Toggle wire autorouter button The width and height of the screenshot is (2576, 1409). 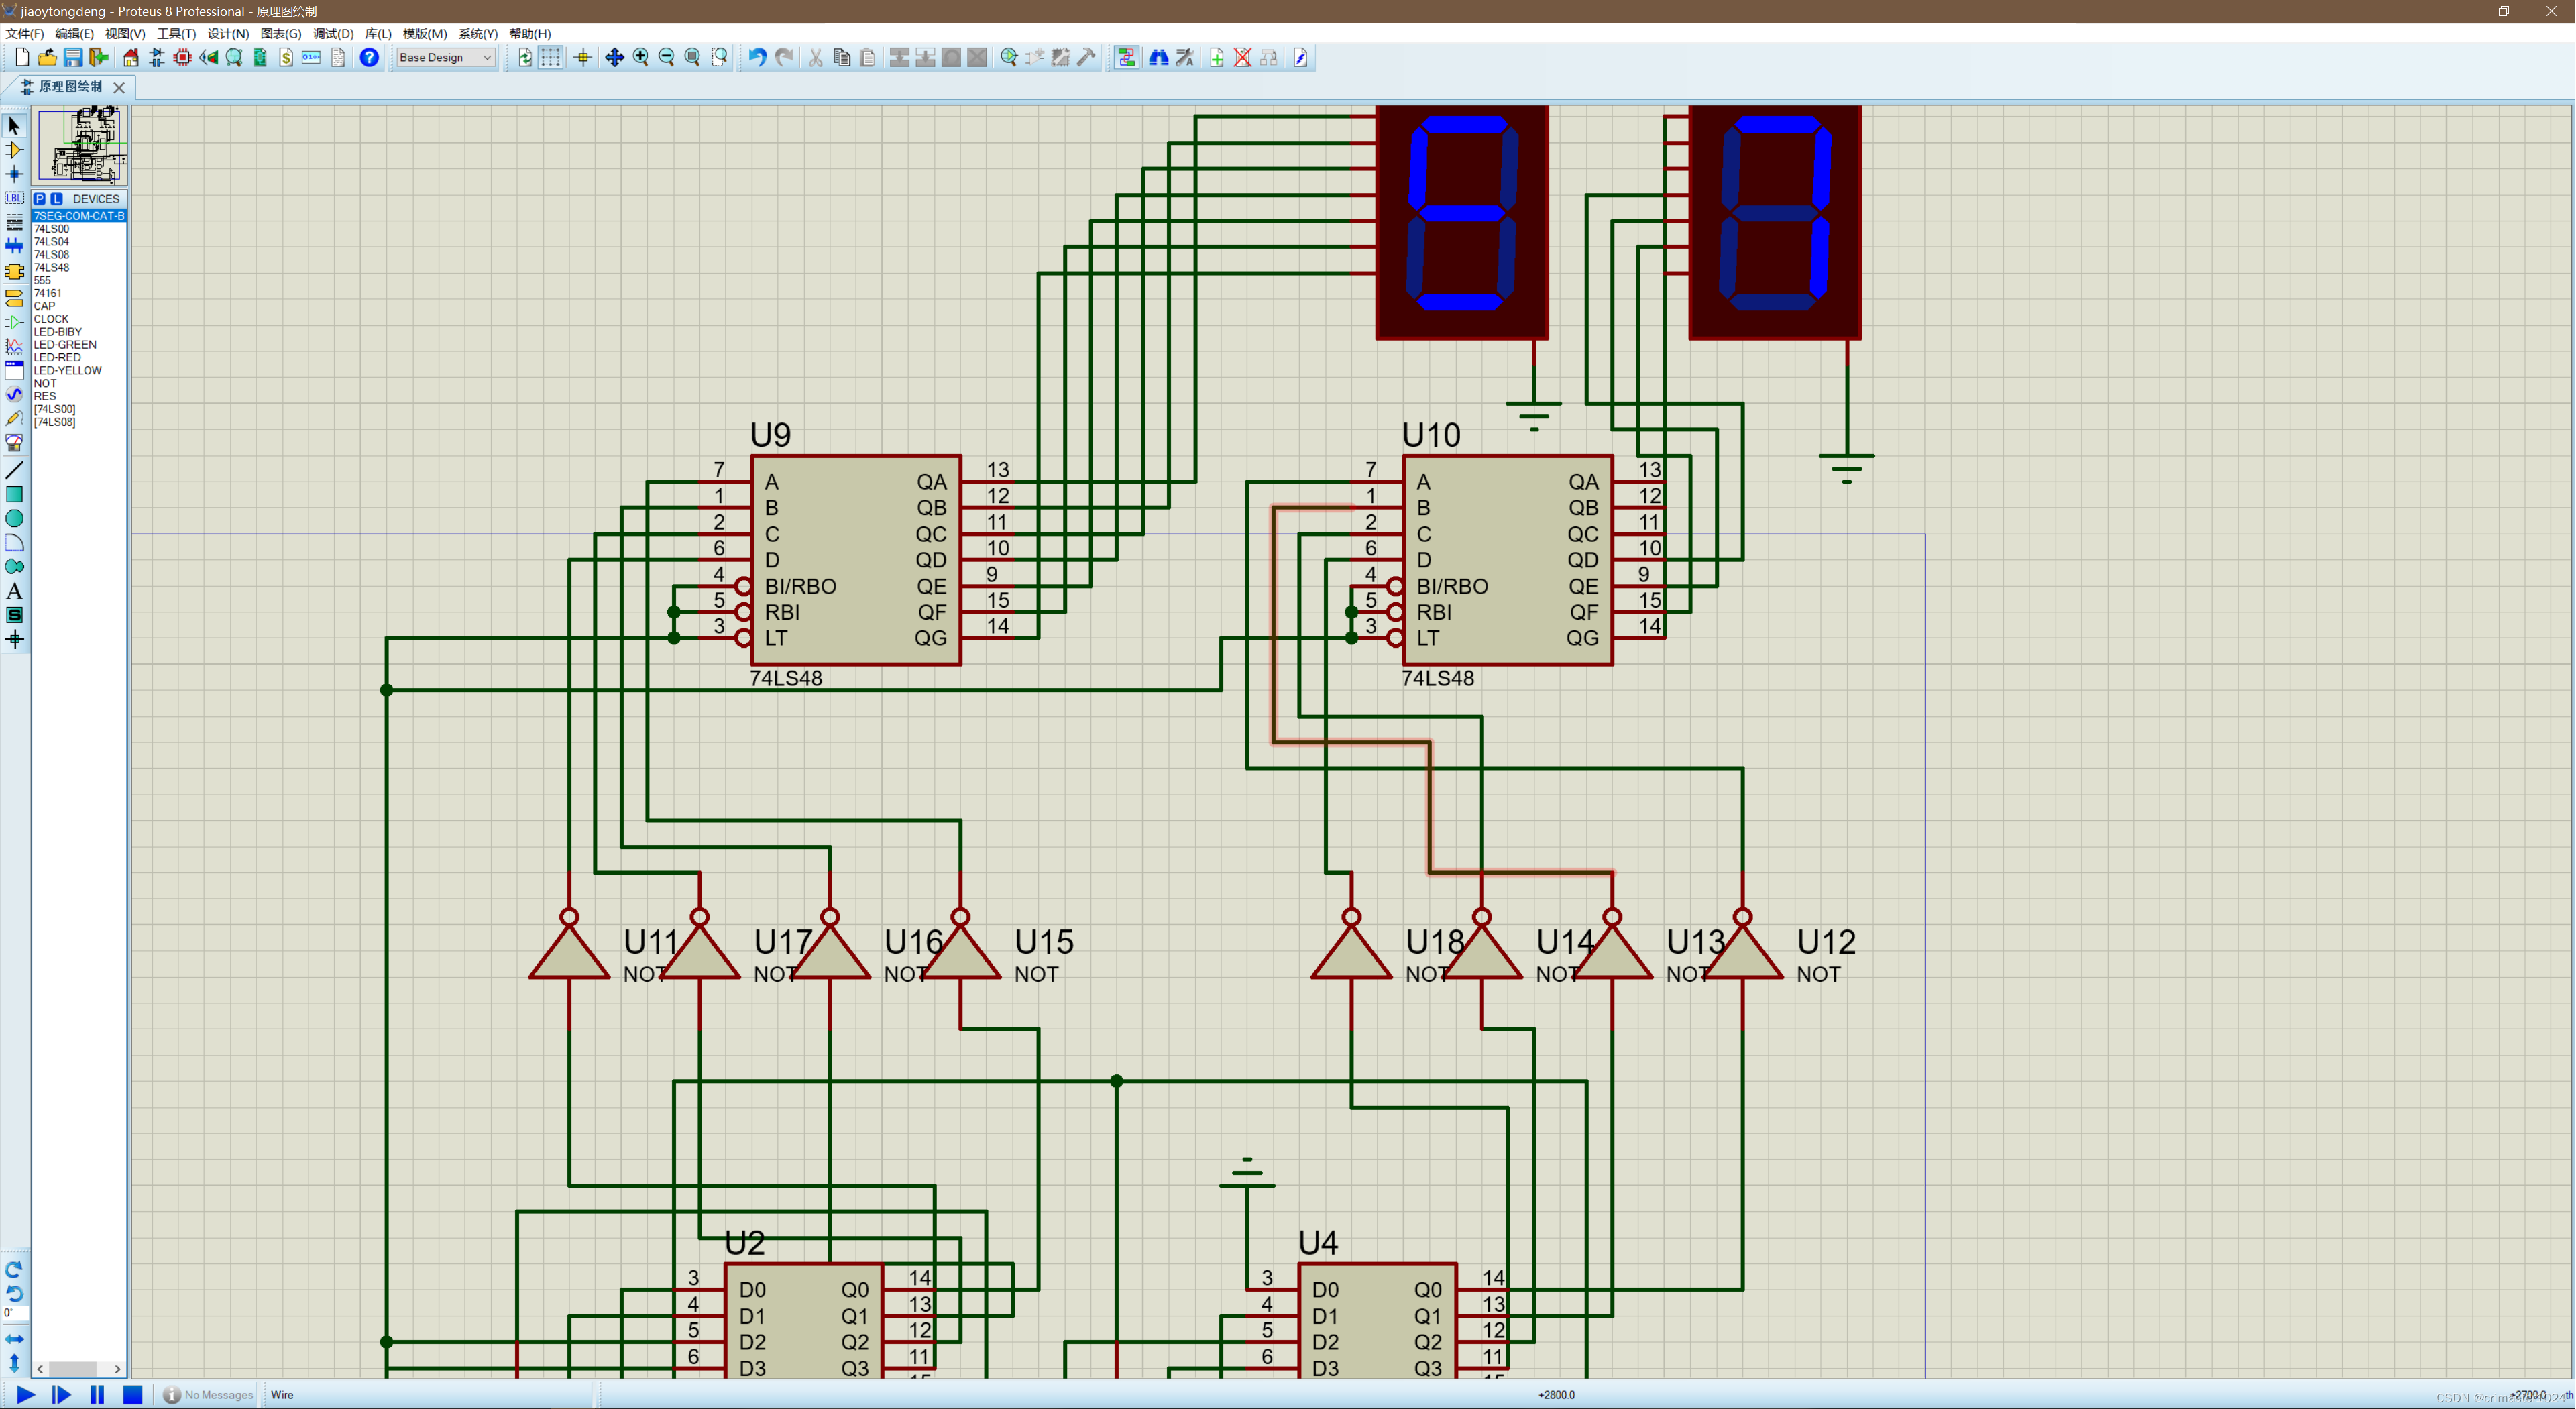(x=1127, y=57)
